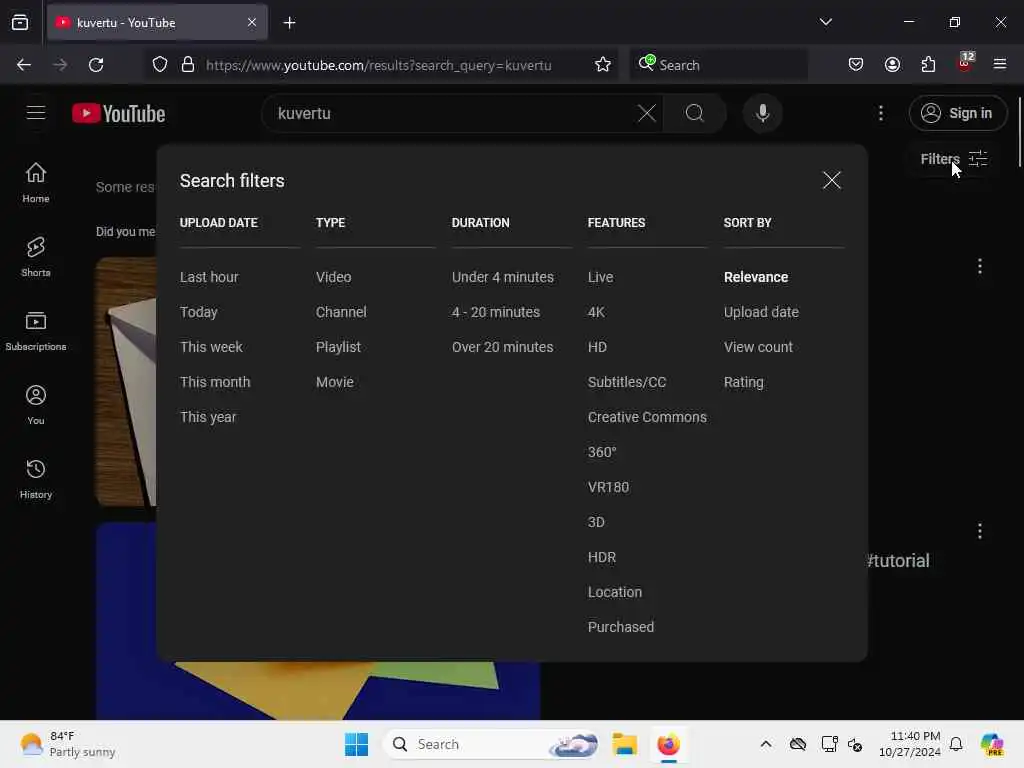Viewport: 1024px width, 768px height.
Task: Enable the HDR feature filter
Action: (x=601, y=557)
